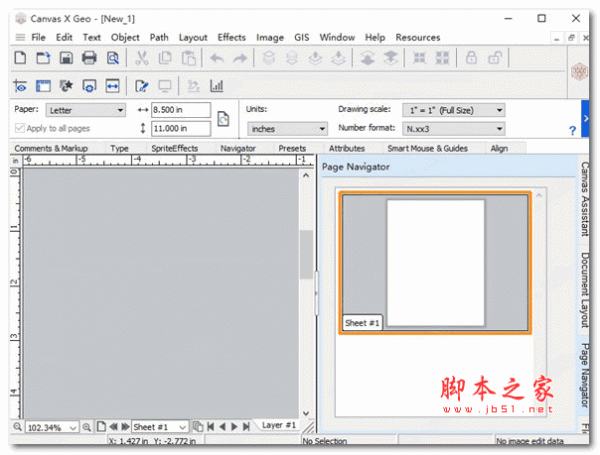Open the GIS menu
The image size is (600, 455).
[x=302, y=38]
